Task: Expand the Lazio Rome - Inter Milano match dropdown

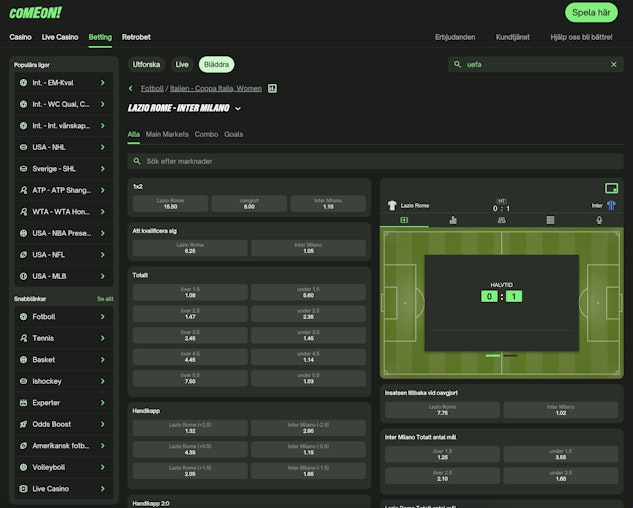Action: pos(238,109)
